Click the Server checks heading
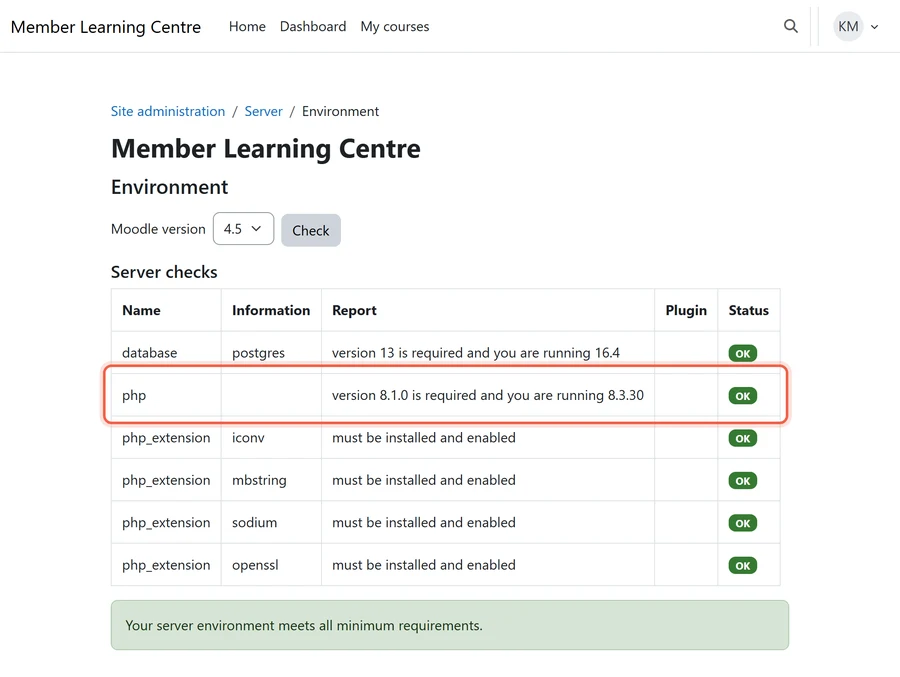 click(164, 272)
